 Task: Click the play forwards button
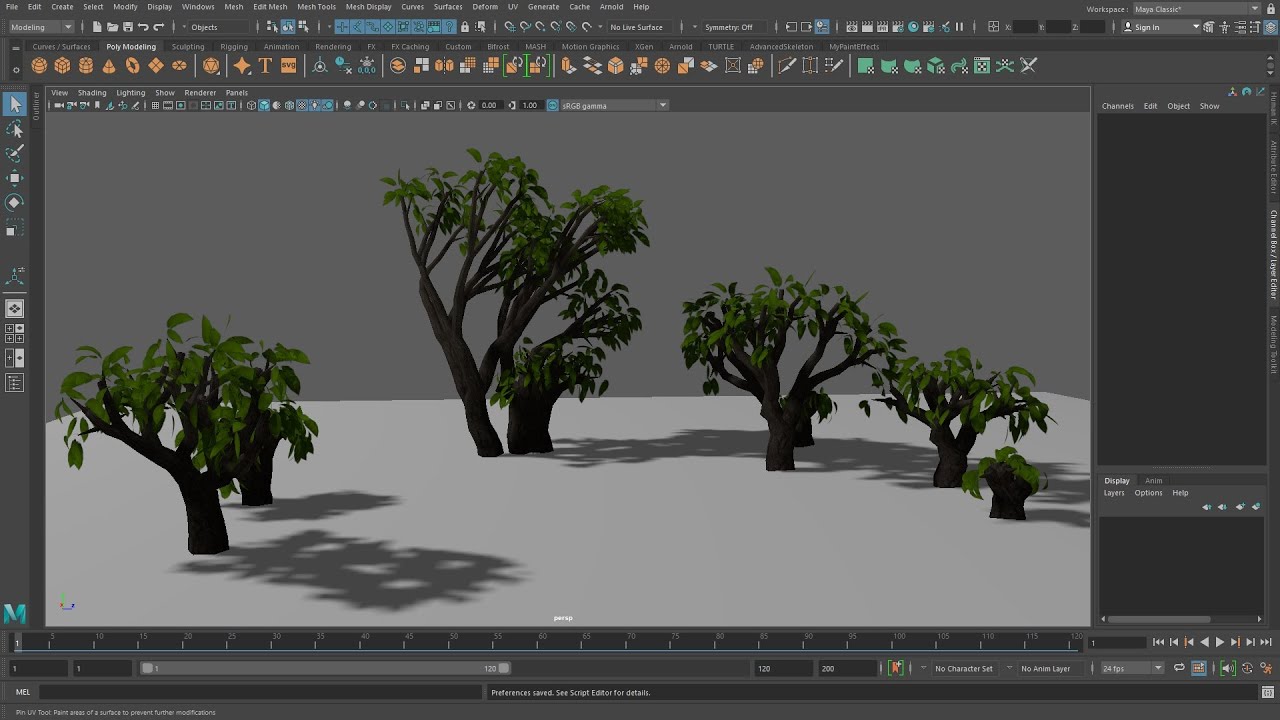click(x=1219, y=642)
